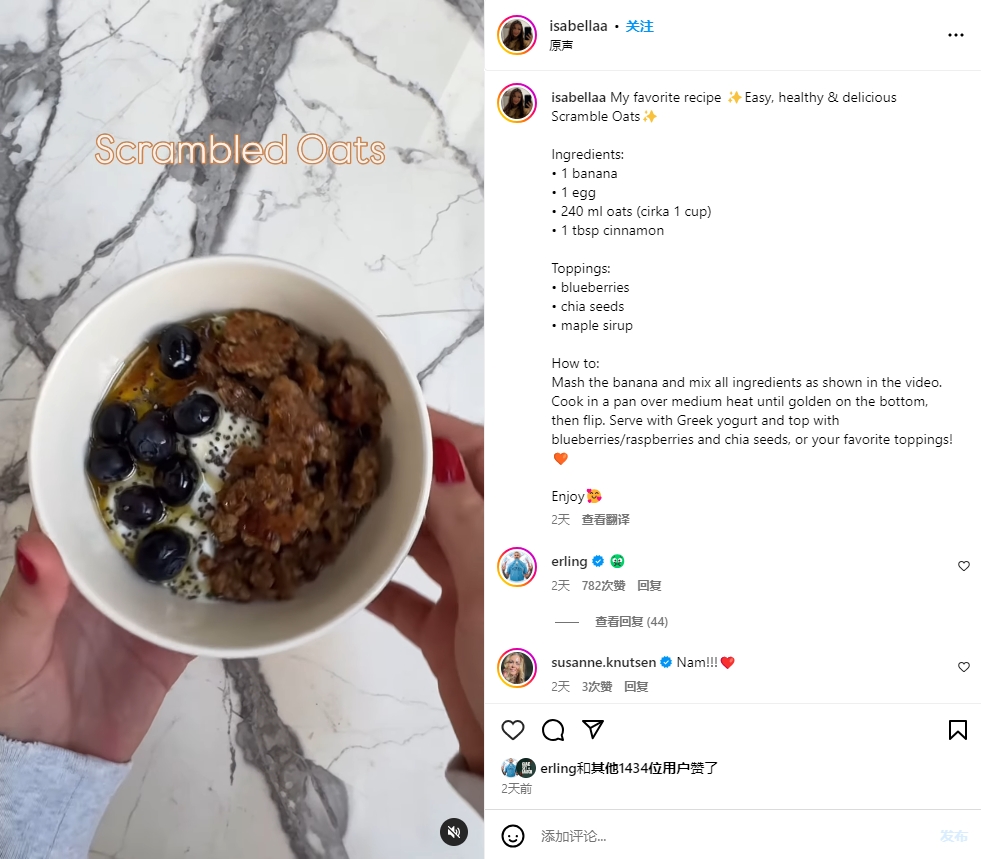Open emoji picker in comment box

click(512, 836)
